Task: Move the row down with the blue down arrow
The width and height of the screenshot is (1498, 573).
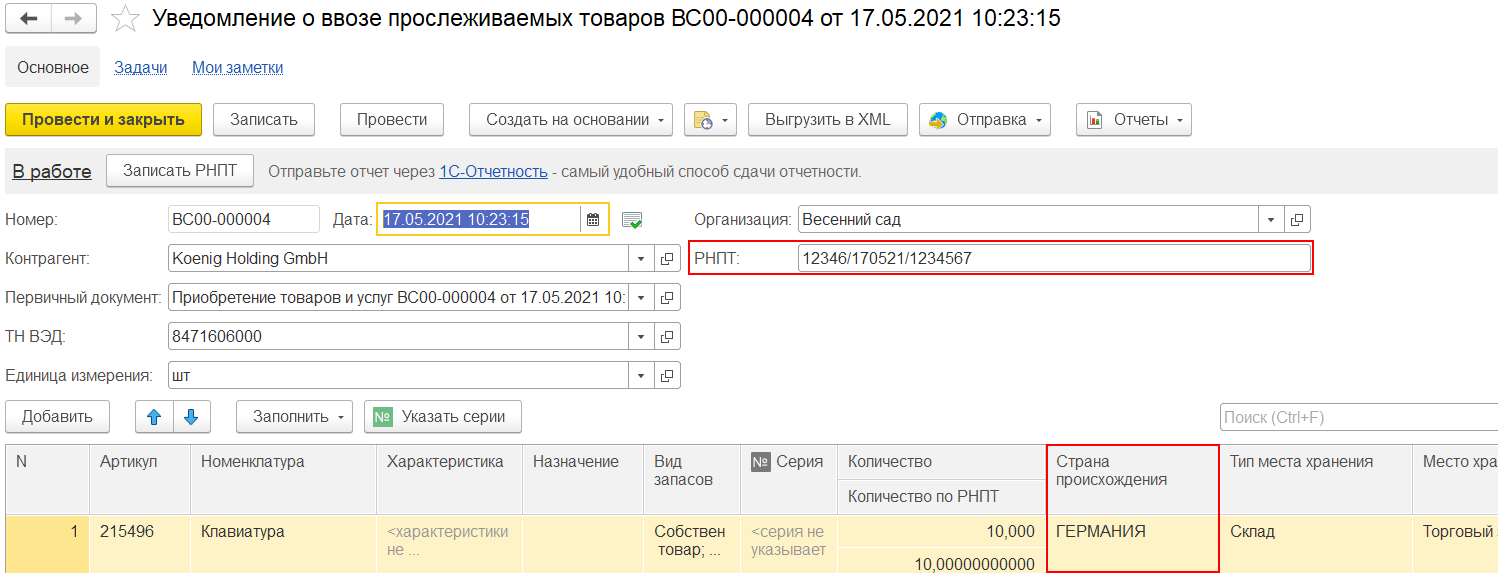Action: point(192,417)
